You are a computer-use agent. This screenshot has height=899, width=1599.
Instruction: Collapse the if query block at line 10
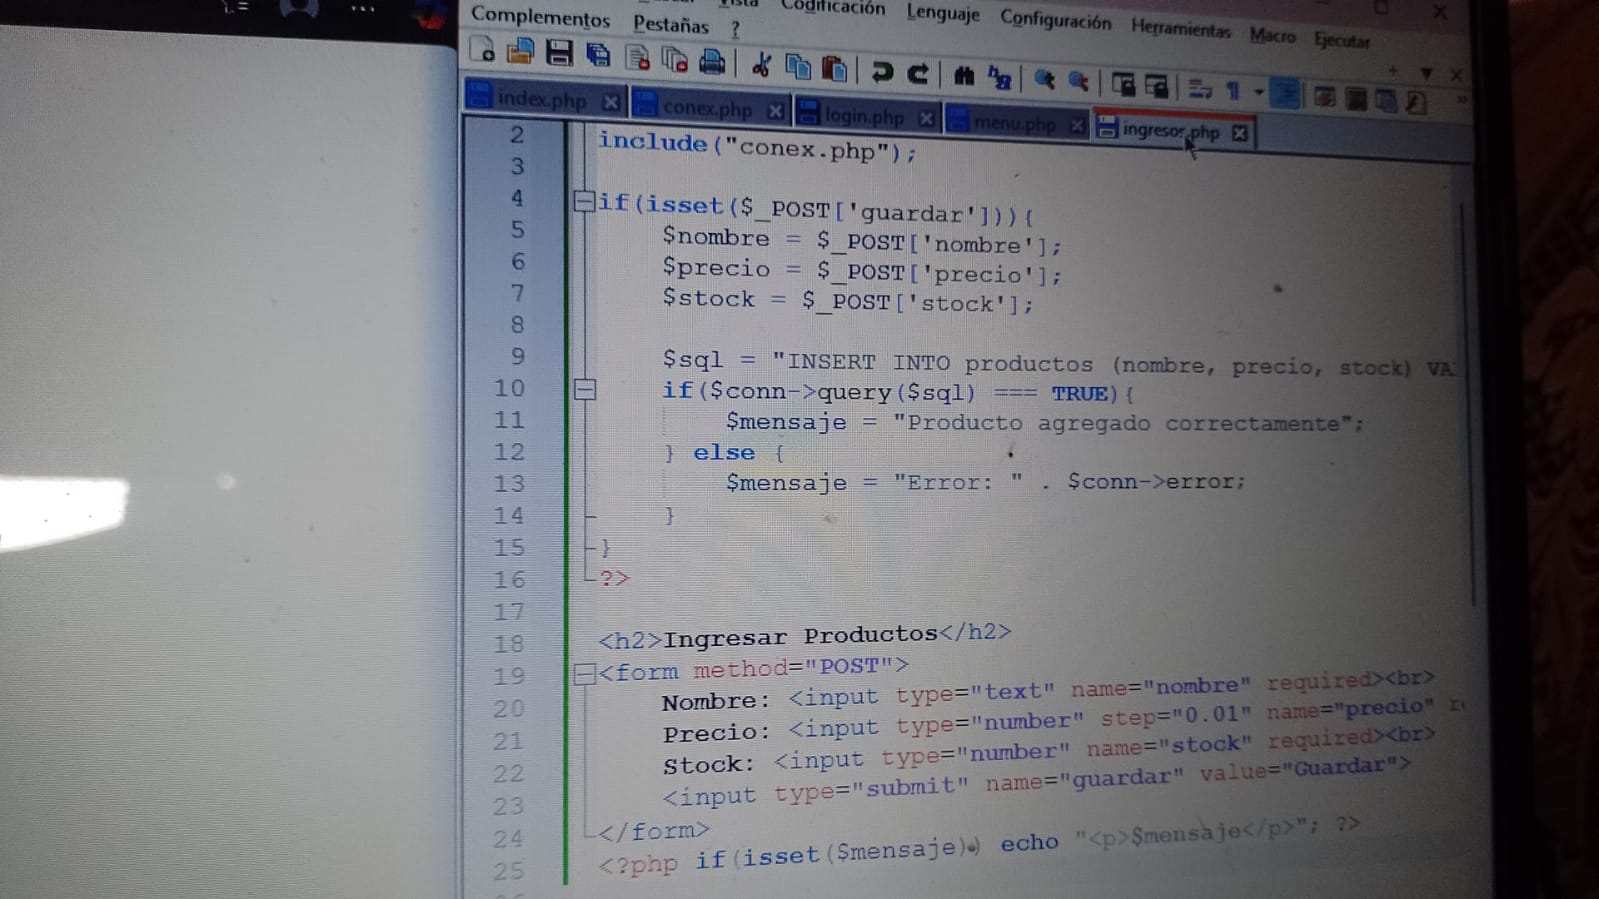[585, 390]
